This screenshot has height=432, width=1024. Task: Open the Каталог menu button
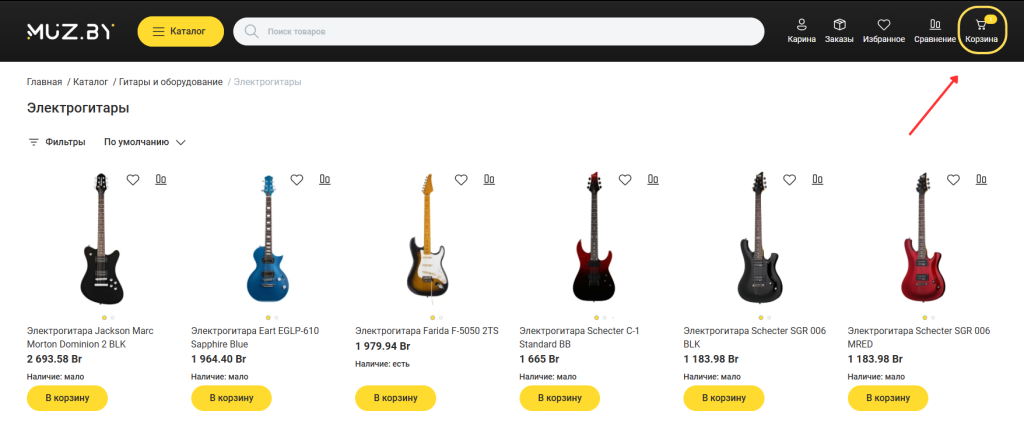point(180,31)
